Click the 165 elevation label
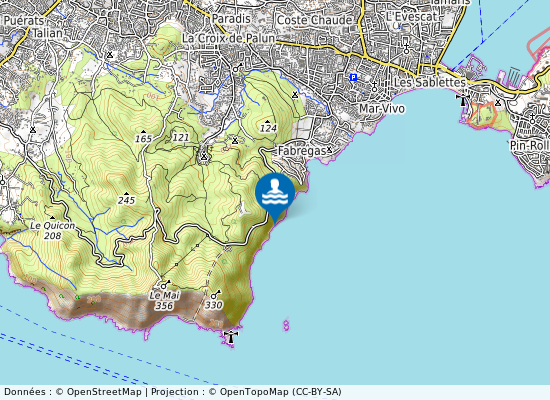 143,139
